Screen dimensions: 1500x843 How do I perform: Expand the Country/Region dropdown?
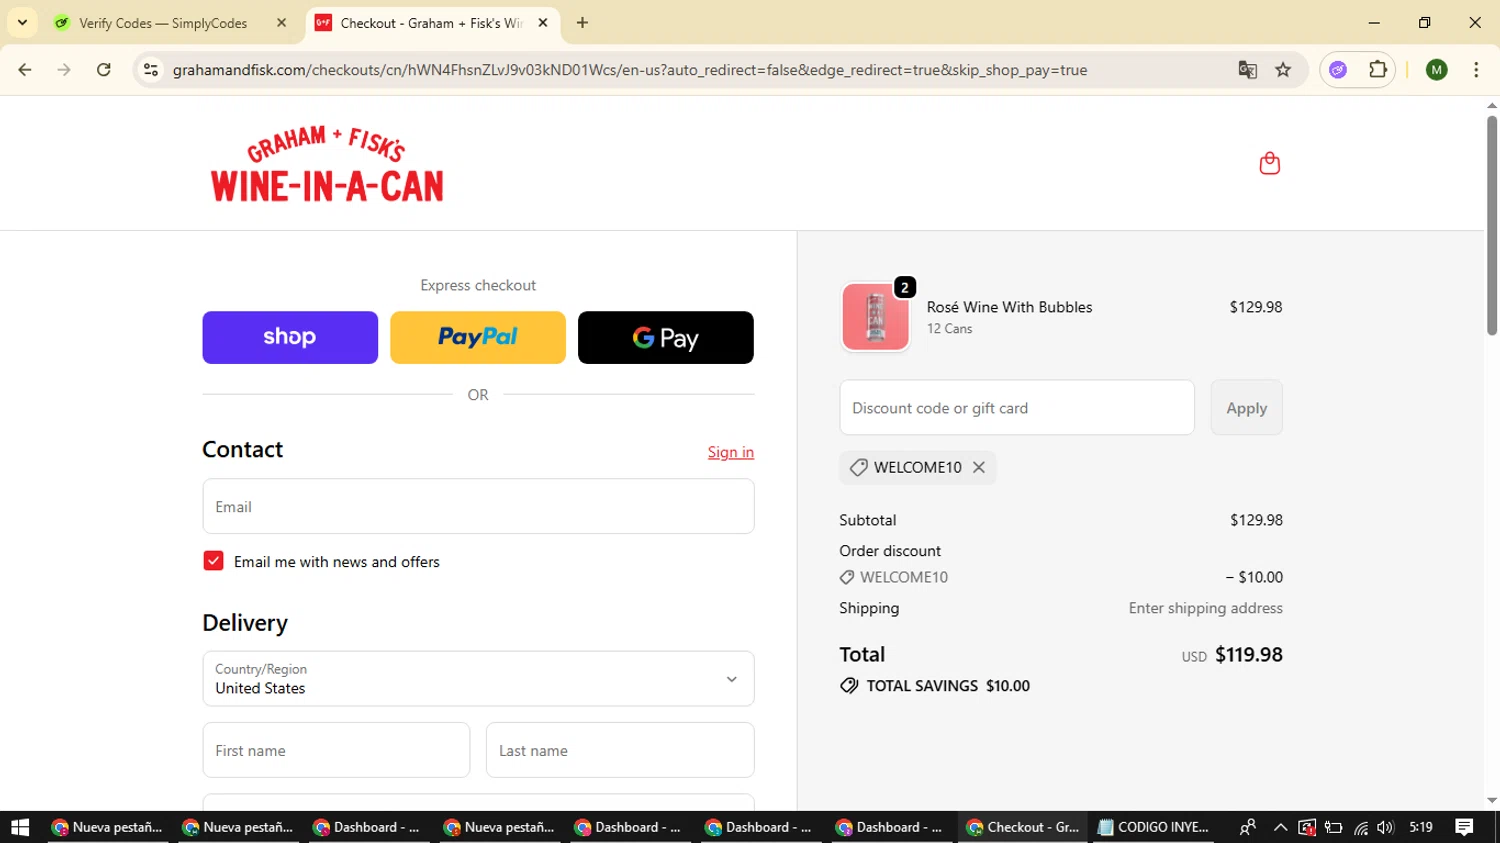478,679
